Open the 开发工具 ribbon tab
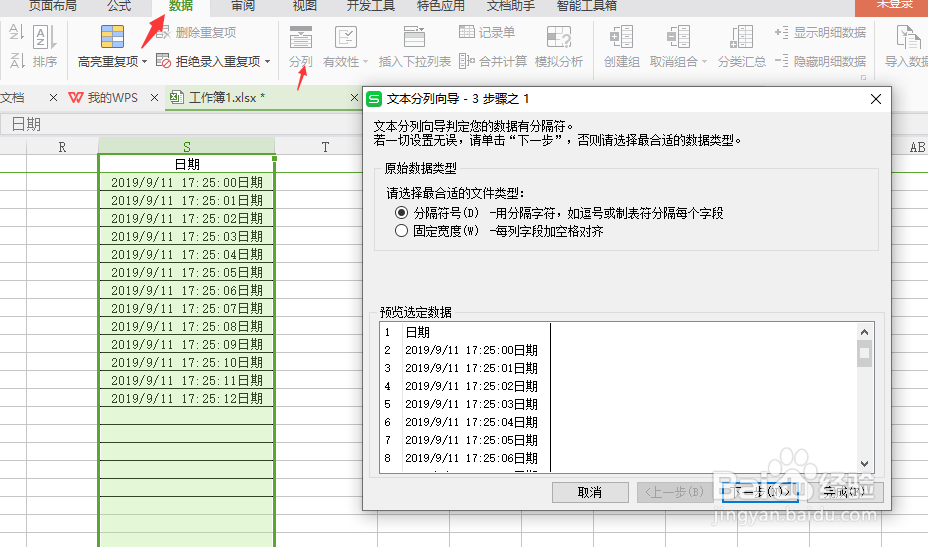The image size is (928, 547). [370, 6]
